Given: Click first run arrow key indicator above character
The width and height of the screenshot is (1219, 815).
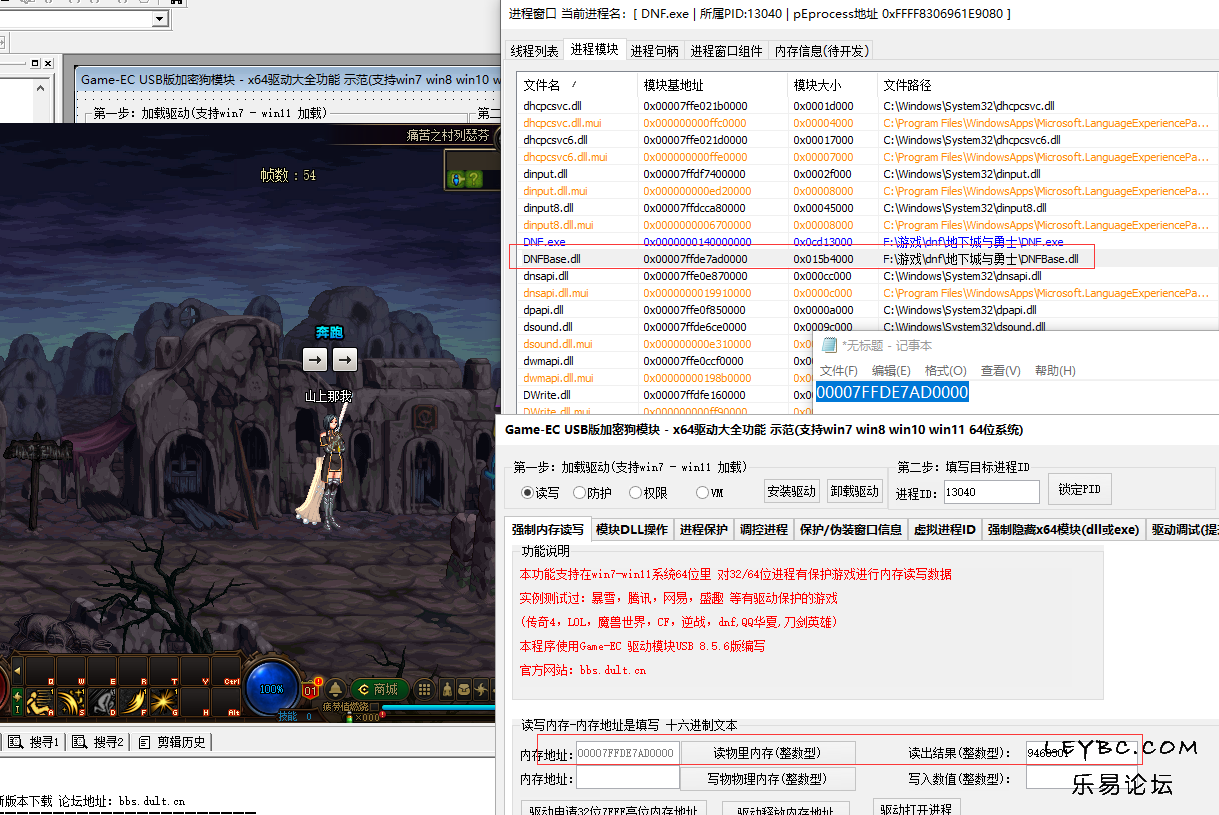Looking at the screenshot, I should tap(315, 359).
